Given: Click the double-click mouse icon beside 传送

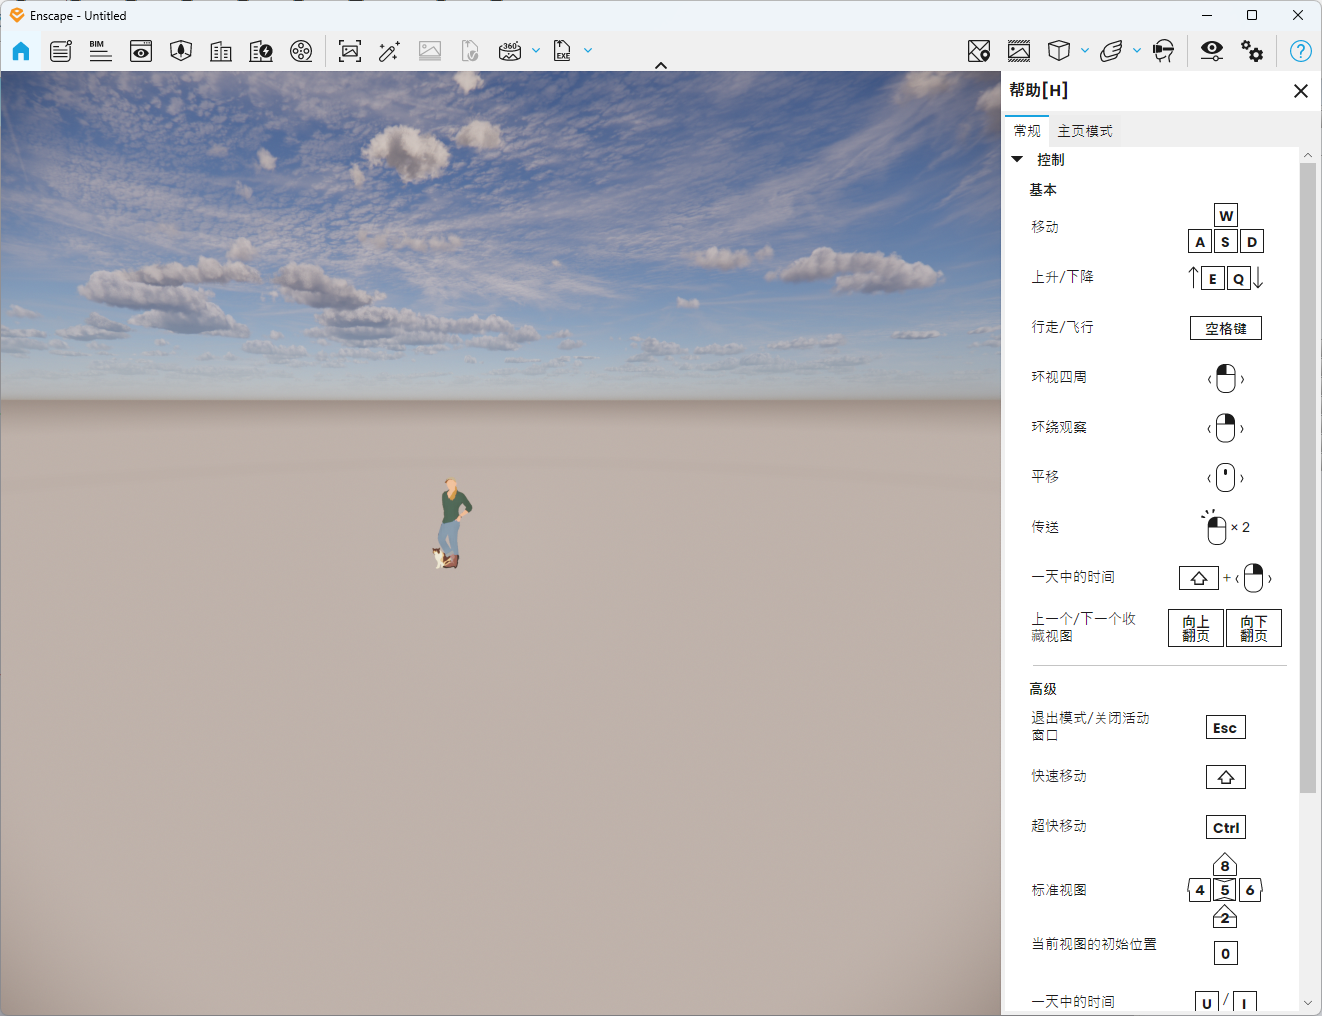Looking at the screenshot, I should pyautogui.click(x=1216, y=528).
